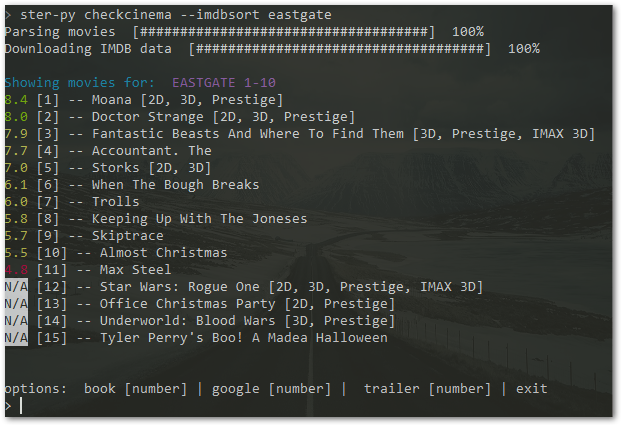Select the Storks [2D, 3D] entry
This screenshot has width=622, height=426.
[108, 168]
